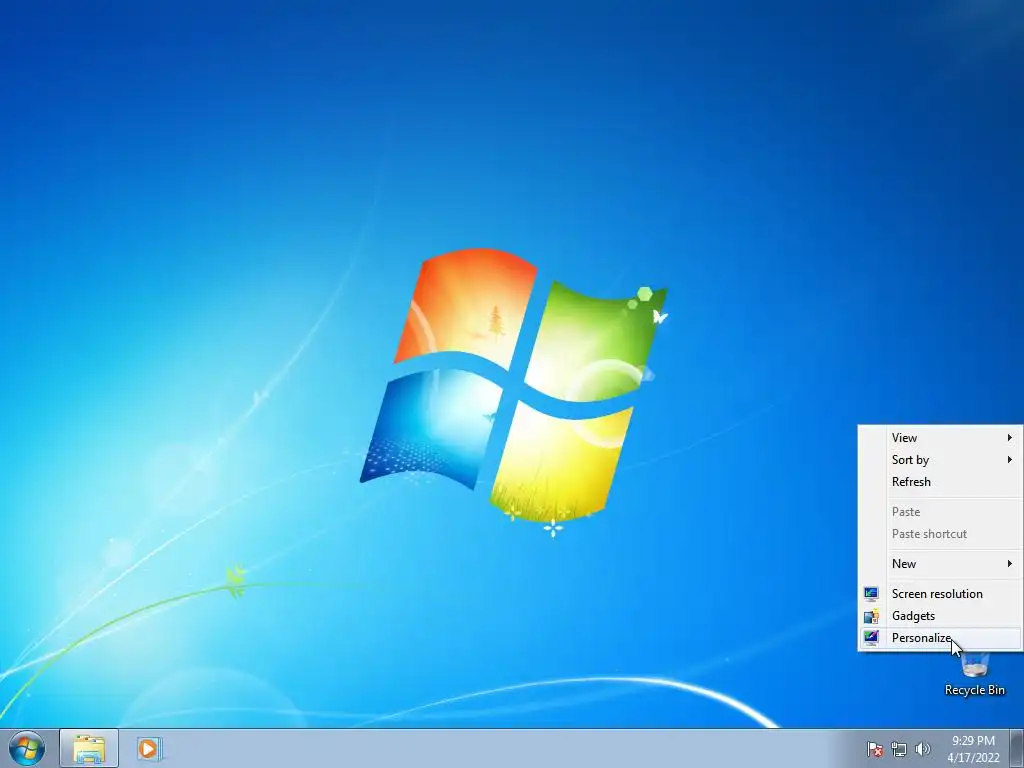The image size is (1024, 768).
Task: Open the View submenu
Action: point(940,438)
